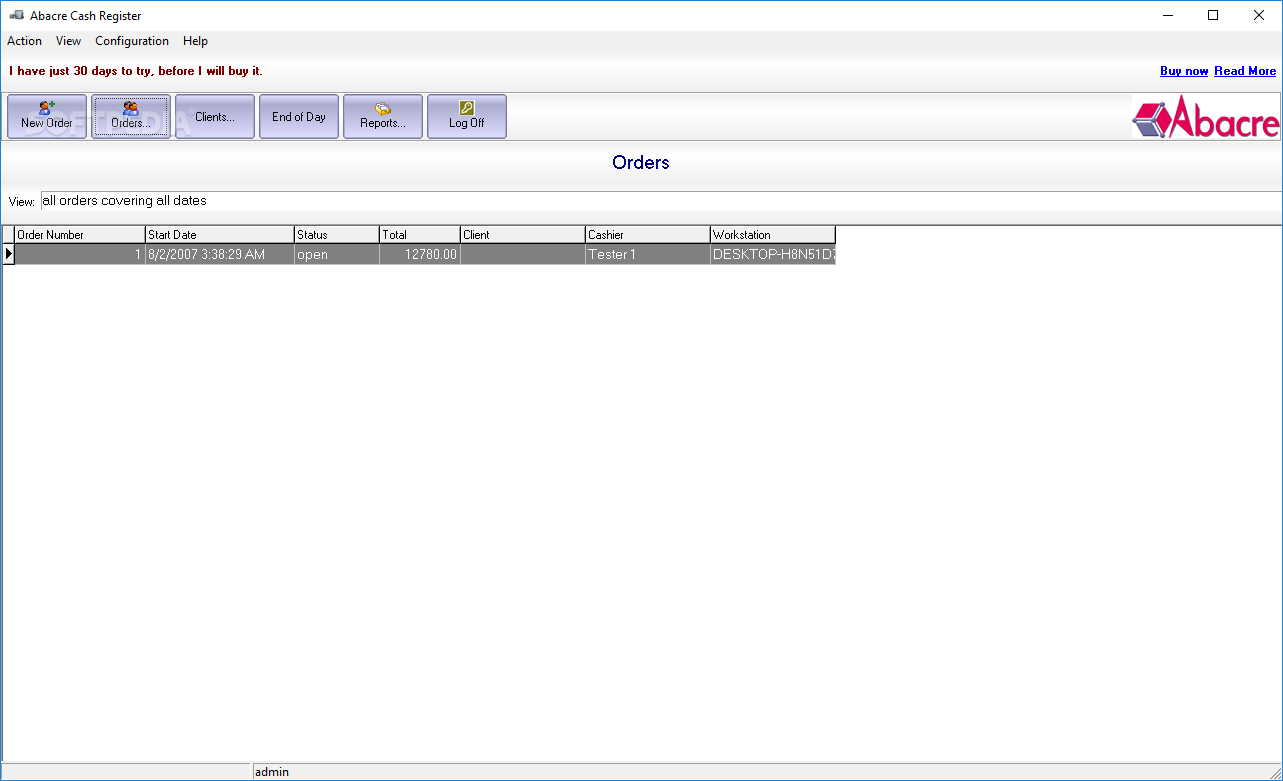Click the status cell reading open
Screen dimensions: 1283x781
[x=337, y=254]
